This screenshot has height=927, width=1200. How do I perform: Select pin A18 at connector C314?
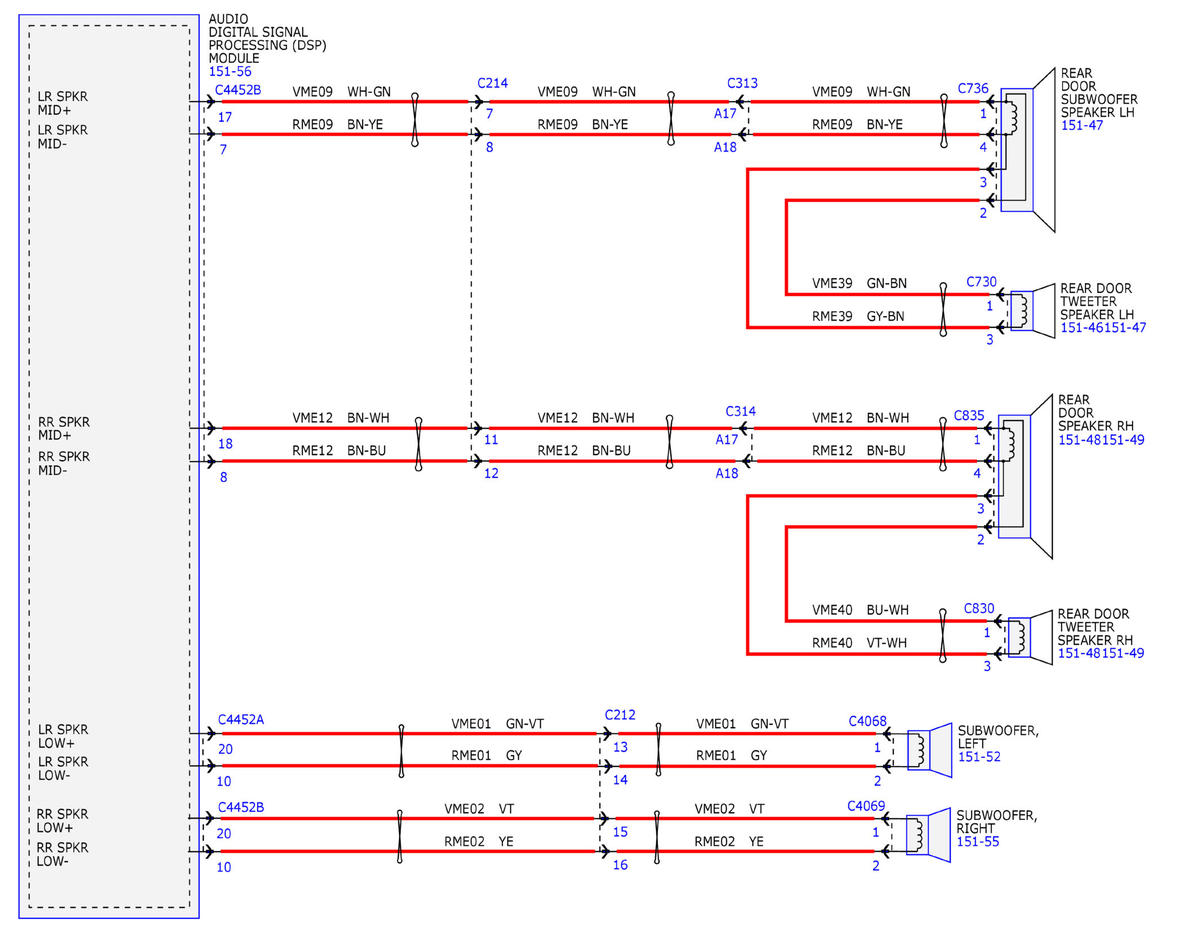(x=727, y=473)
